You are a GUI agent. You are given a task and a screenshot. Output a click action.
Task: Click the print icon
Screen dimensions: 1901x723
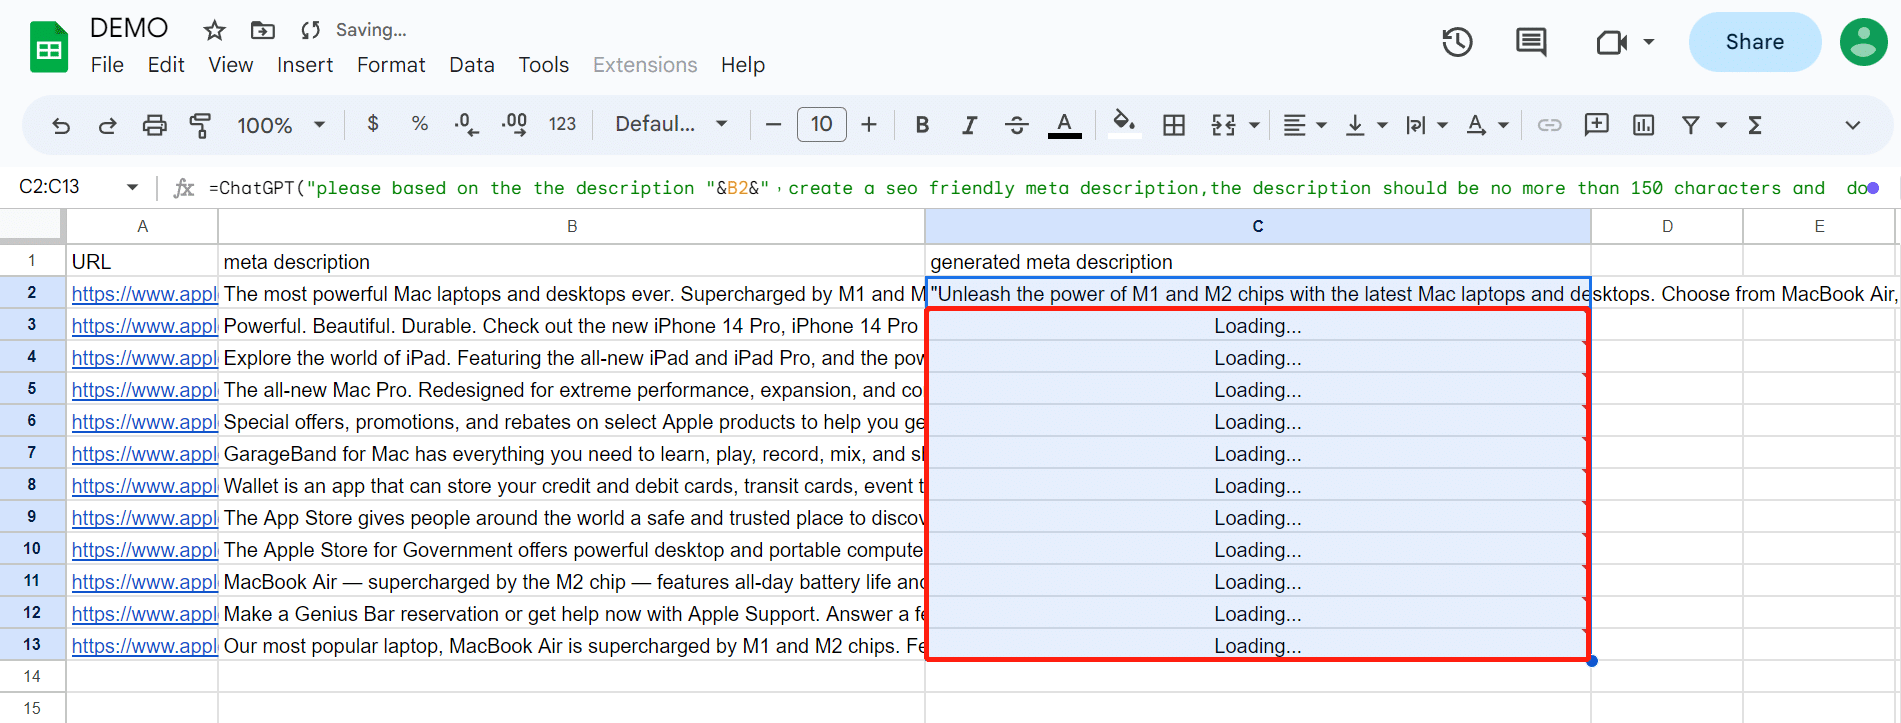click(154, 125)
